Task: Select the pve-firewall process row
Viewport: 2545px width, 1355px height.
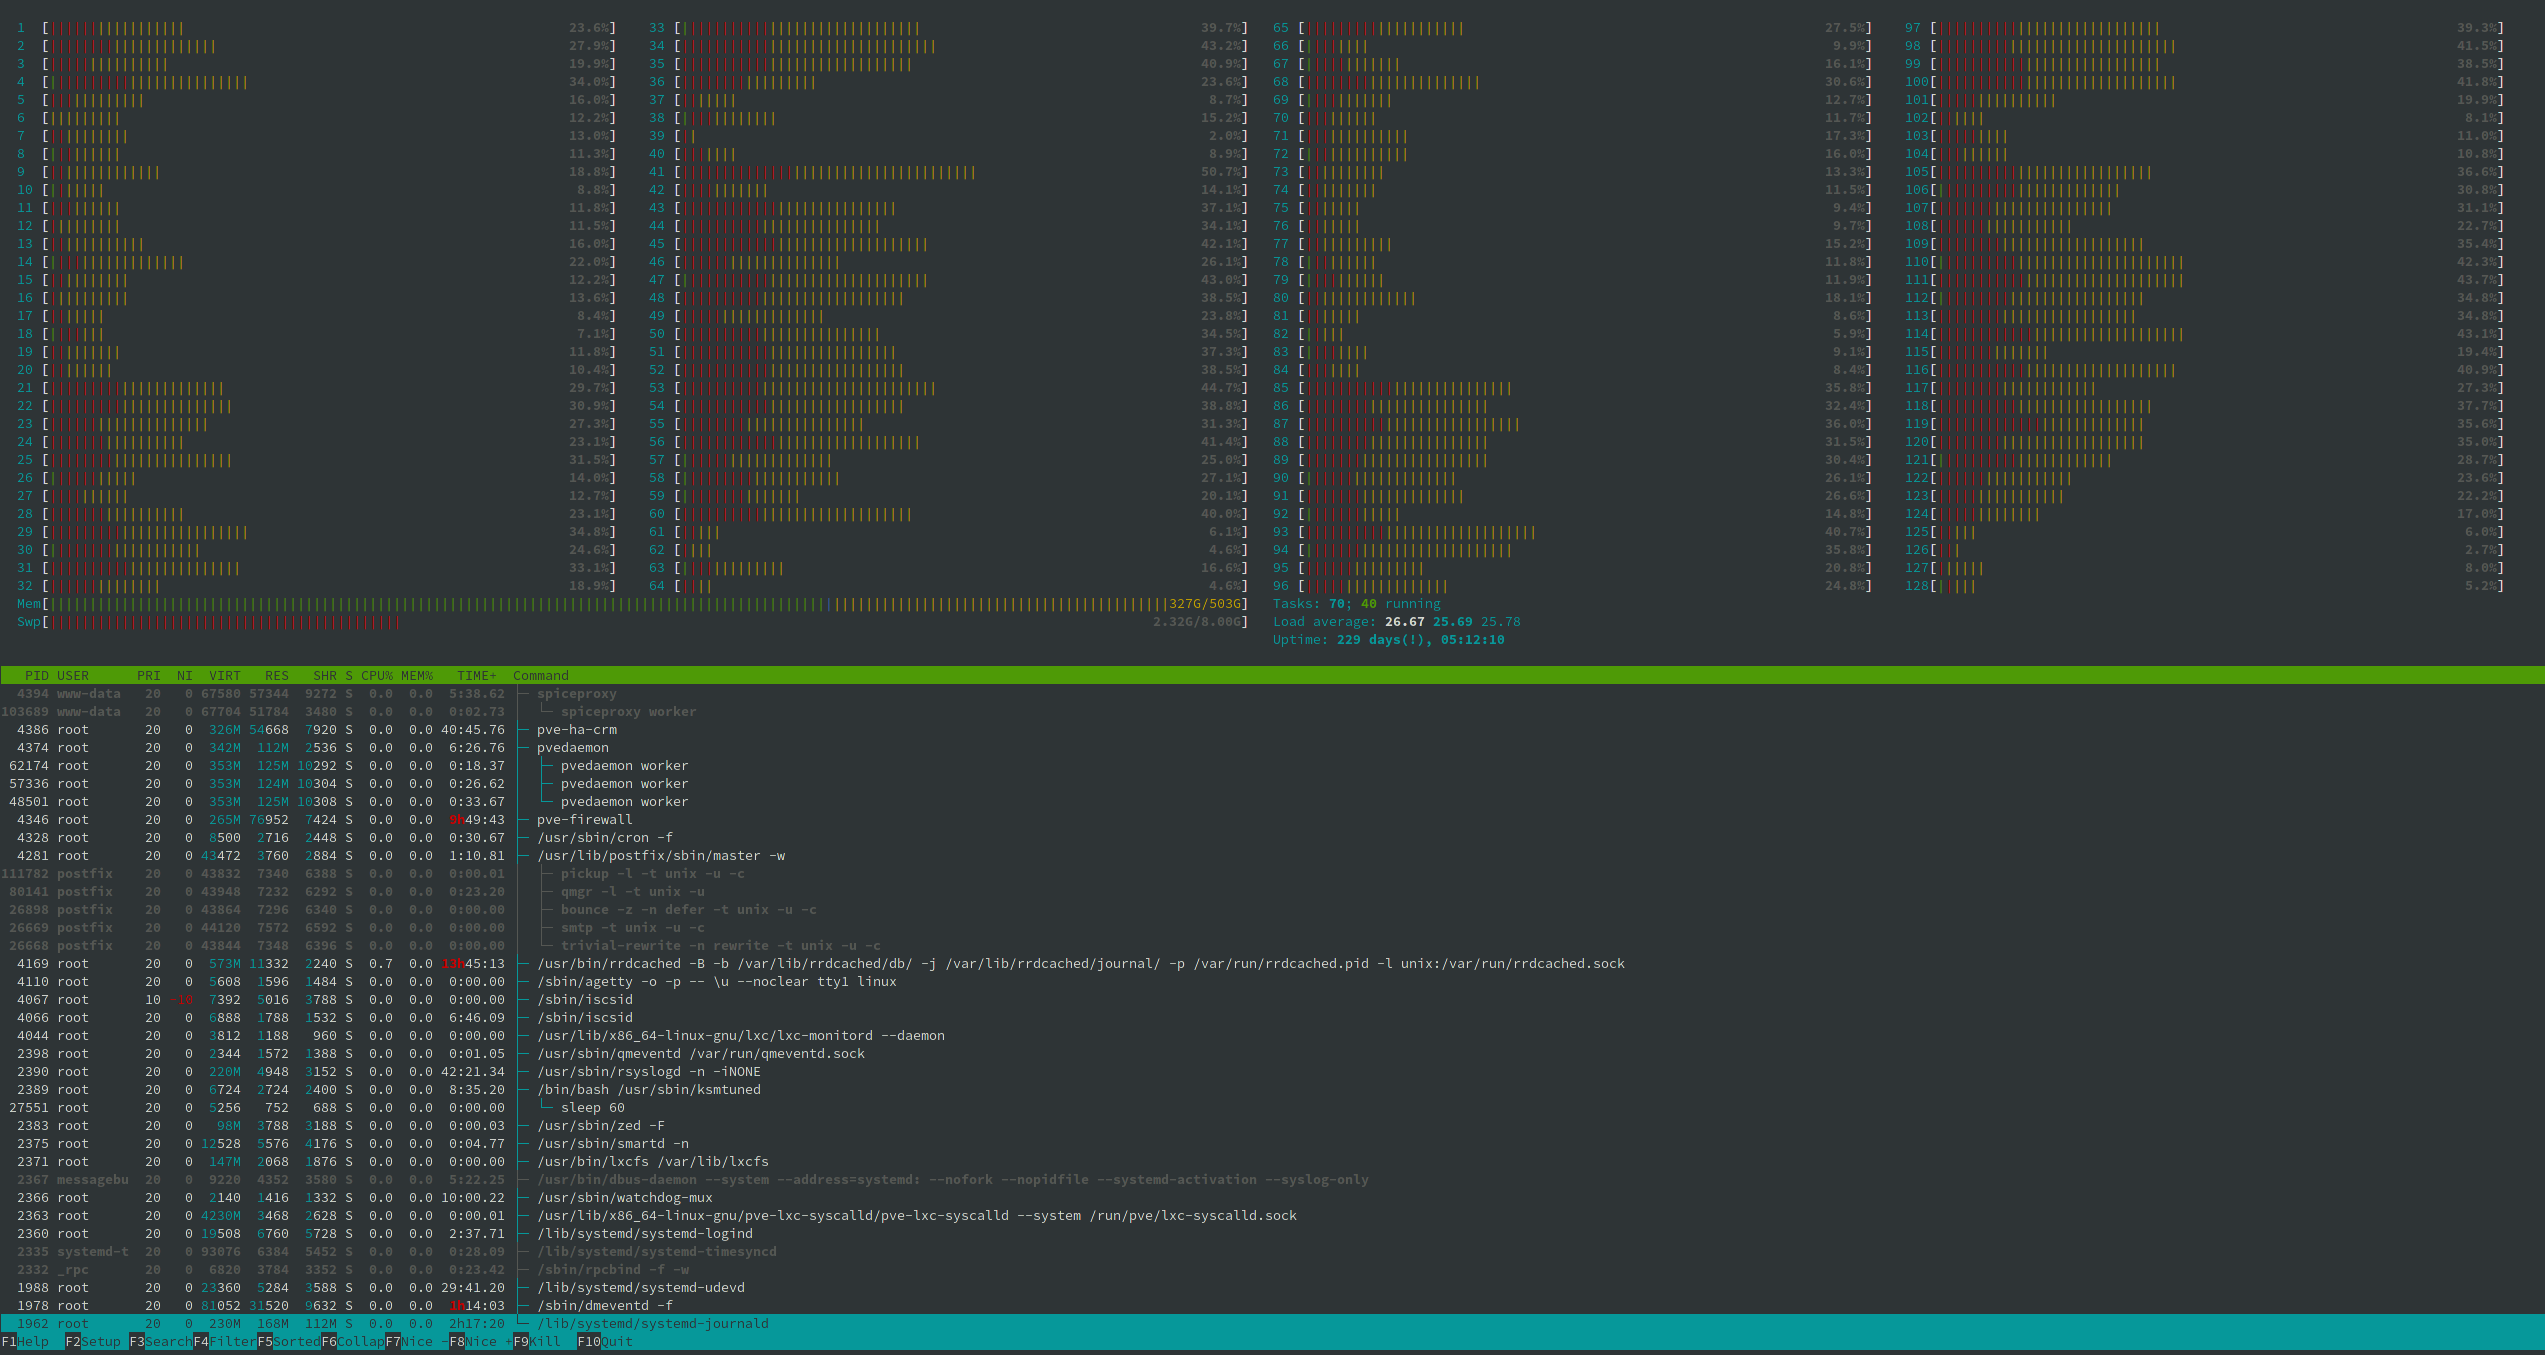Action: pyautogui.click(x=584, y=820)
